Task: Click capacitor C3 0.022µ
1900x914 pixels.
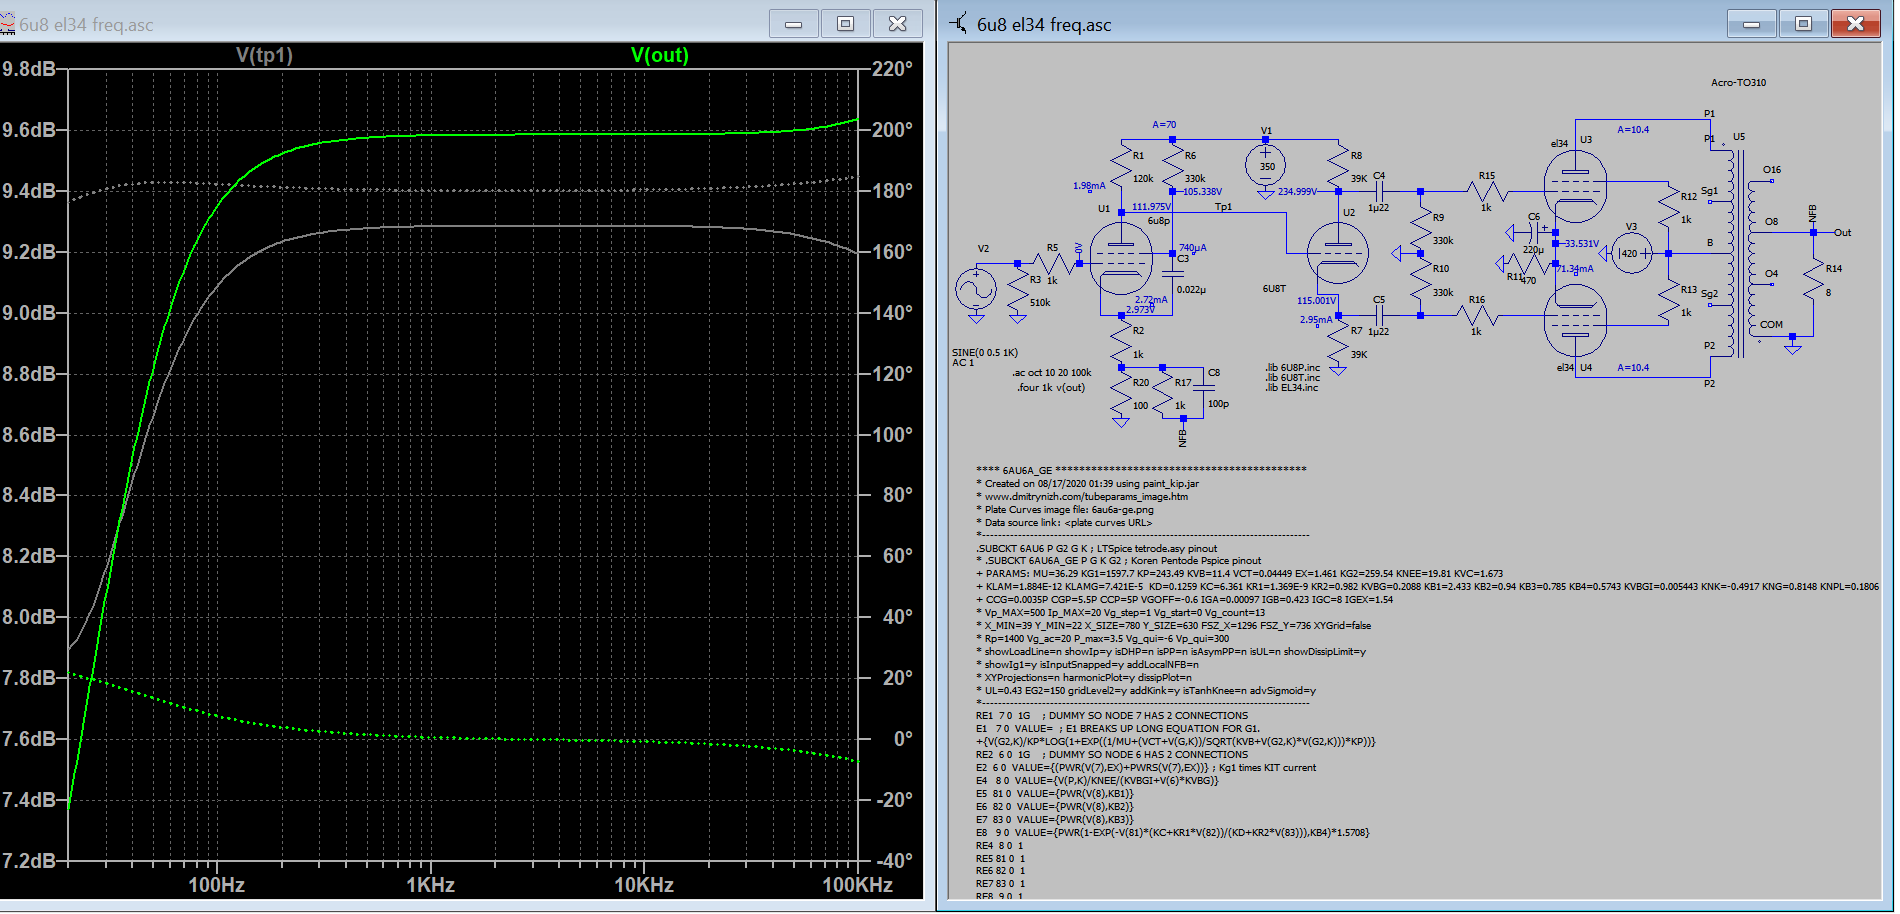Action: click(1172, 272)
